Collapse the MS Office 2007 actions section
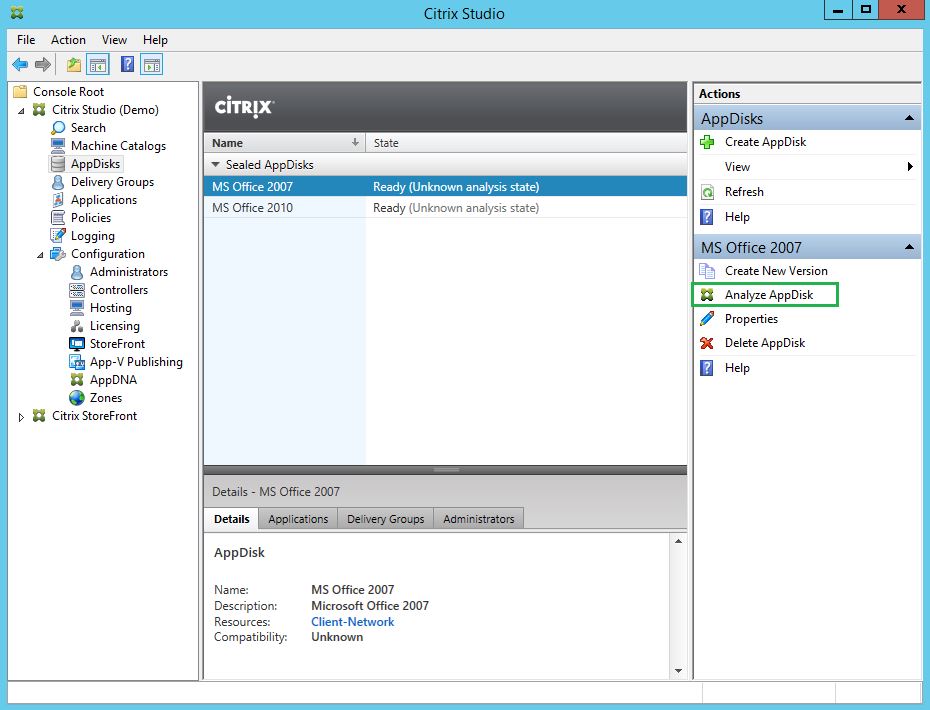The width and height of the screenshot is (930, 710). (909, 247)
